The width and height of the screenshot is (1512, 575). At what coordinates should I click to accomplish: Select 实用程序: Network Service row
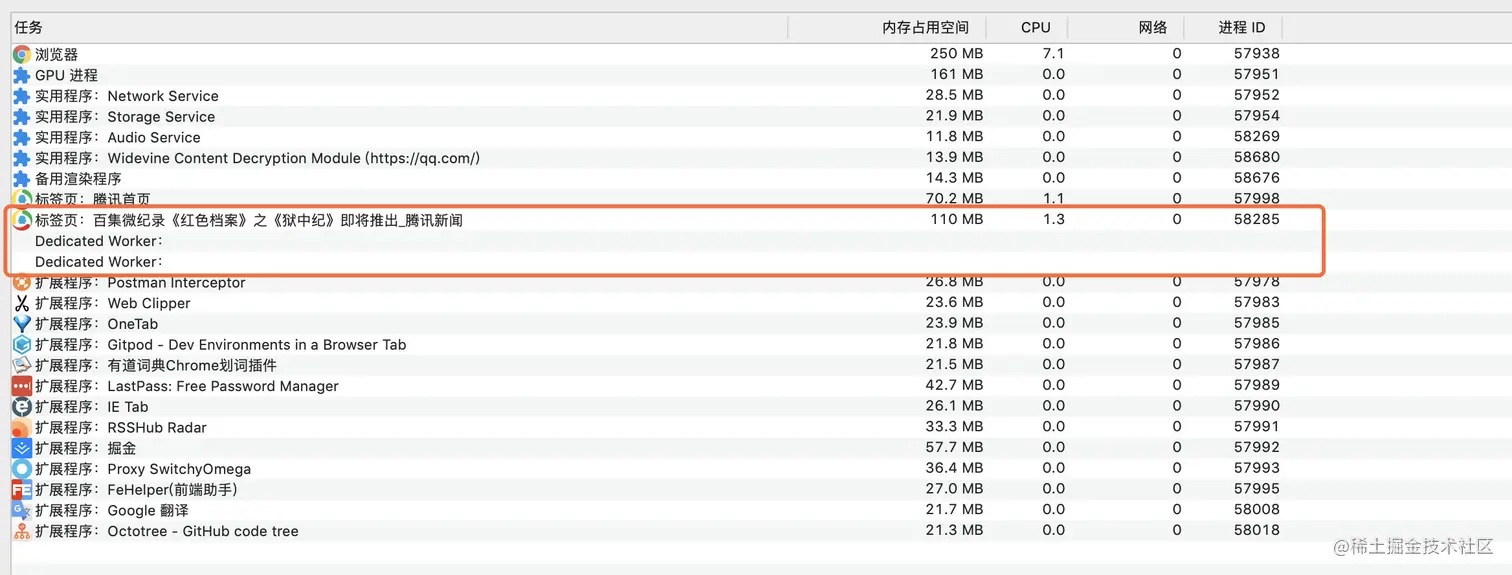coord(127,96)
